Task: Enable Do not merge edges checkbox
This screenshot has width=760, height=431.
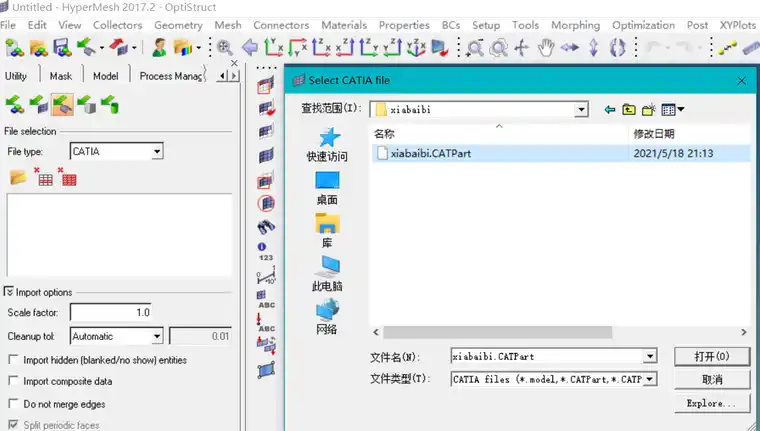Action: [14, 403]
